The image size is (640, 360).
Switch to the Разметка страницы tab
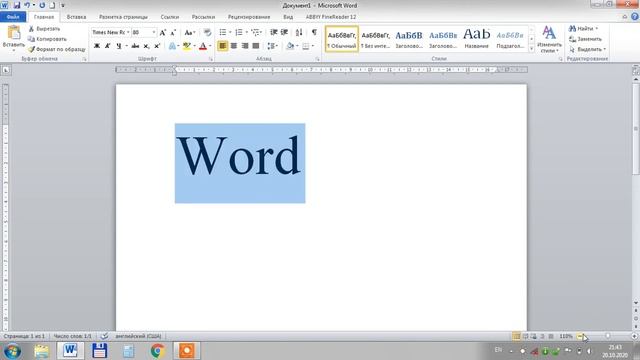123,17
